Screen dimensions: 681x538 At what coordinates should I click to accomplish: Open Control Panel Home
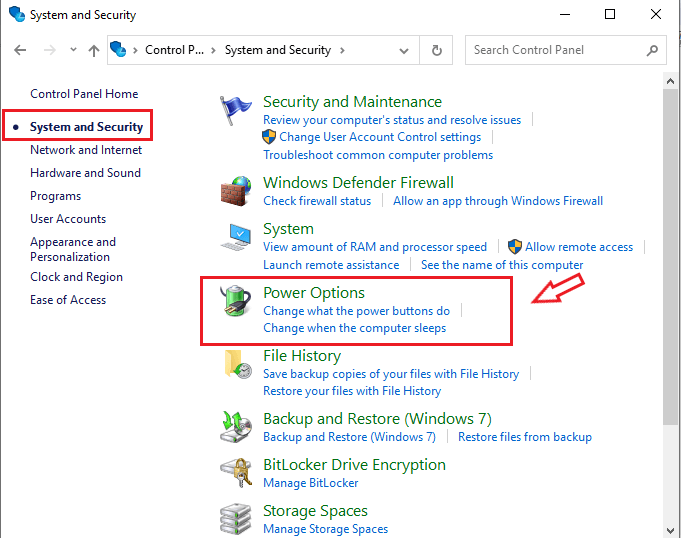(84, 94)
